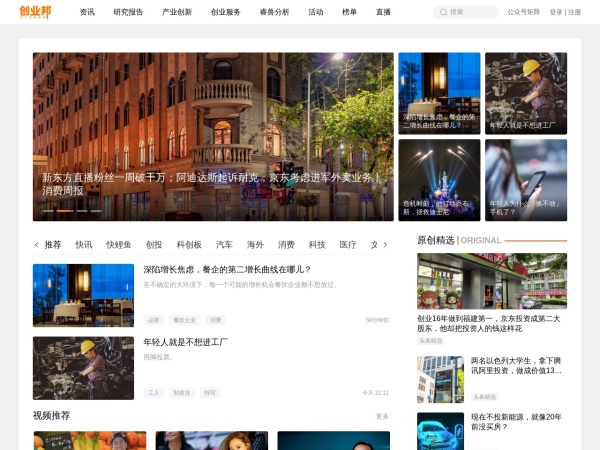Open article 深陷增长焦虑 headline in list
Screen dimensions: 600x450
pyautogui.click(x=227, y=270)
